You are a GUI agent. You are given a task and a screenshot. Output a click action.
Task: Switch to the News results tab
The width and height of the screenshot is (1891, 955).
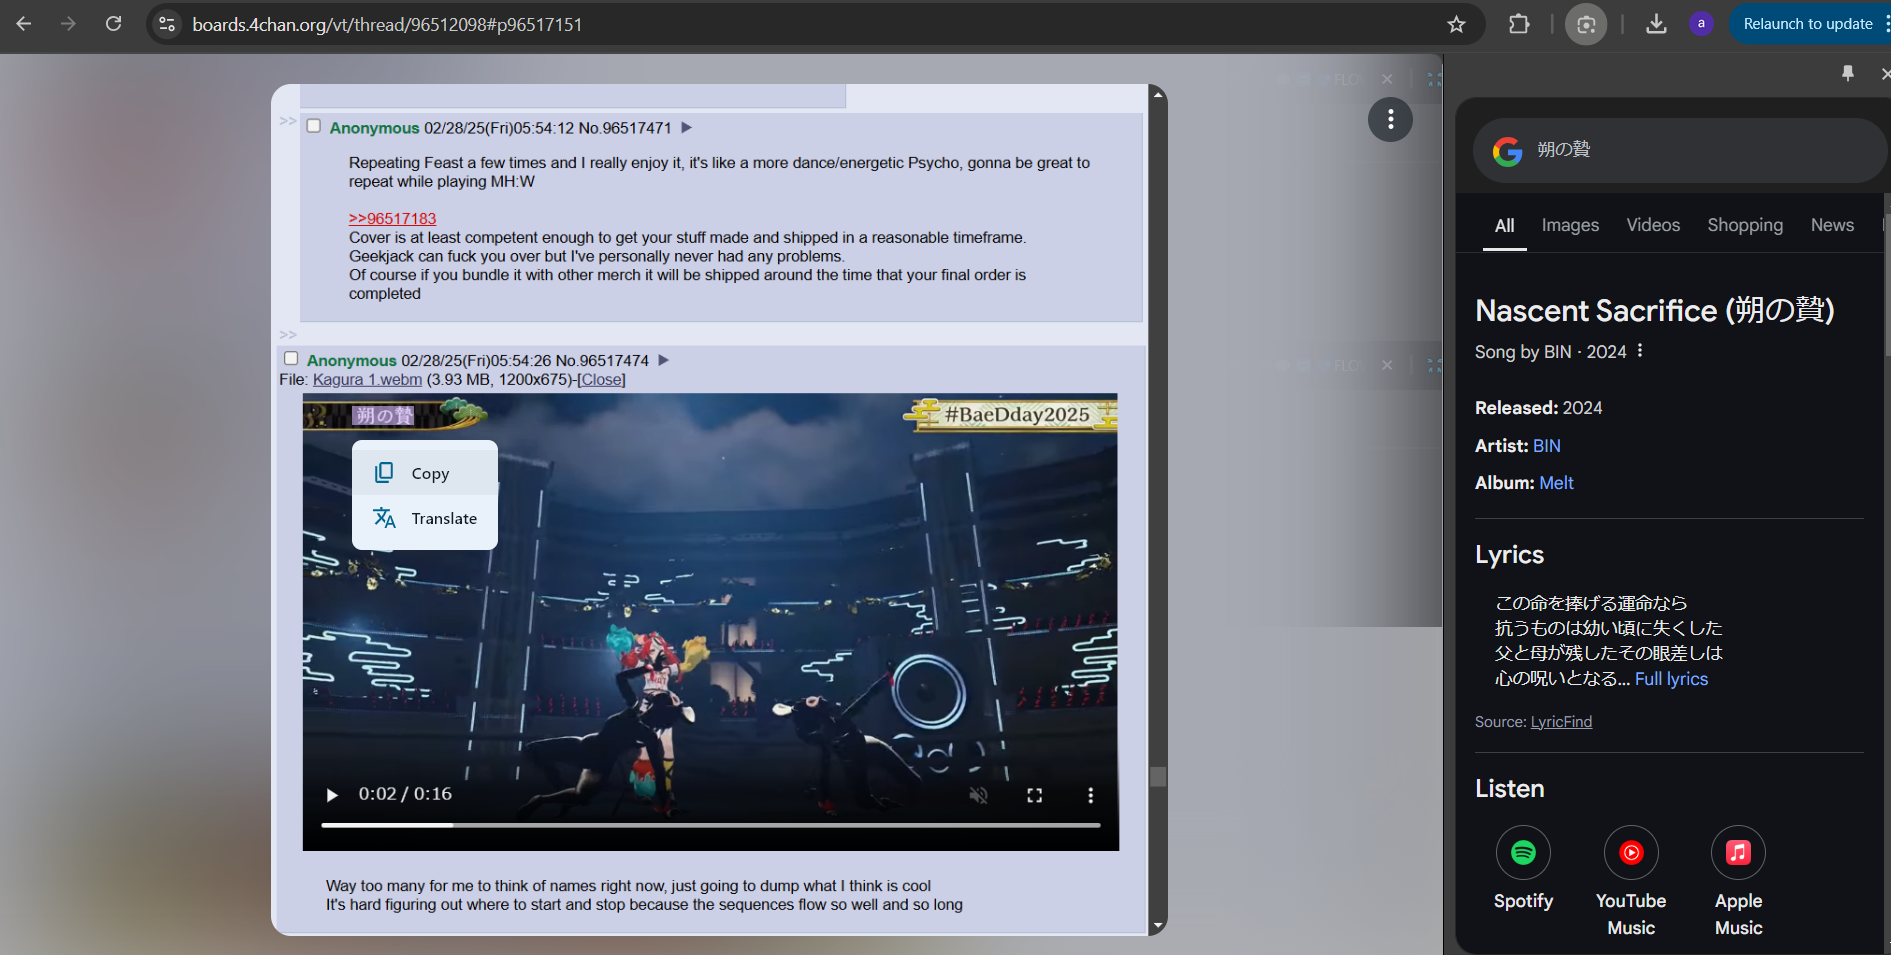click(x=1832, y=226)
